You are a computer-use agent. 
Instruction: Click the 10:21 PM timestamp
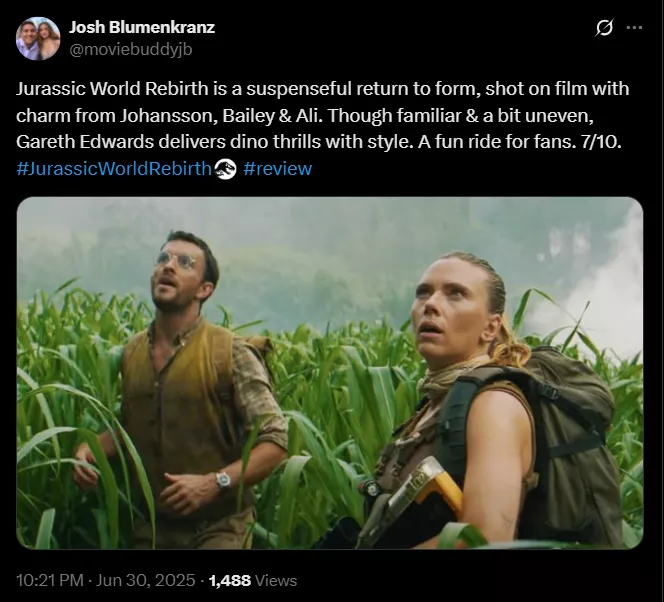50,580
